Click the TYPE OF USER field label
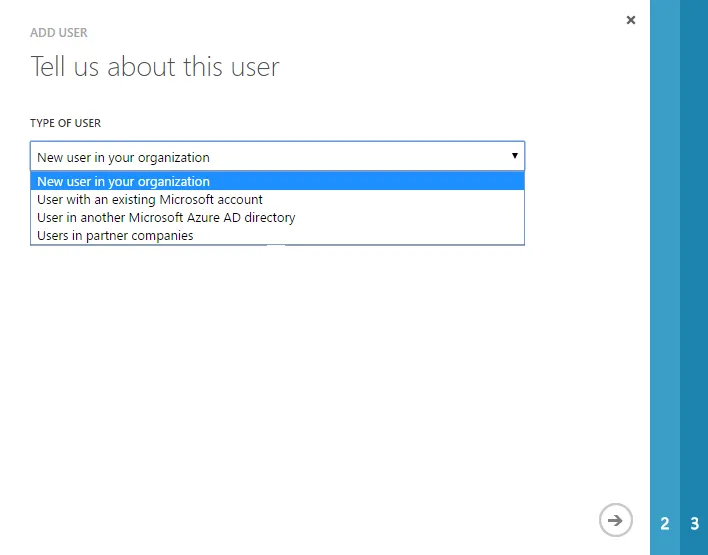 [65, 123]
